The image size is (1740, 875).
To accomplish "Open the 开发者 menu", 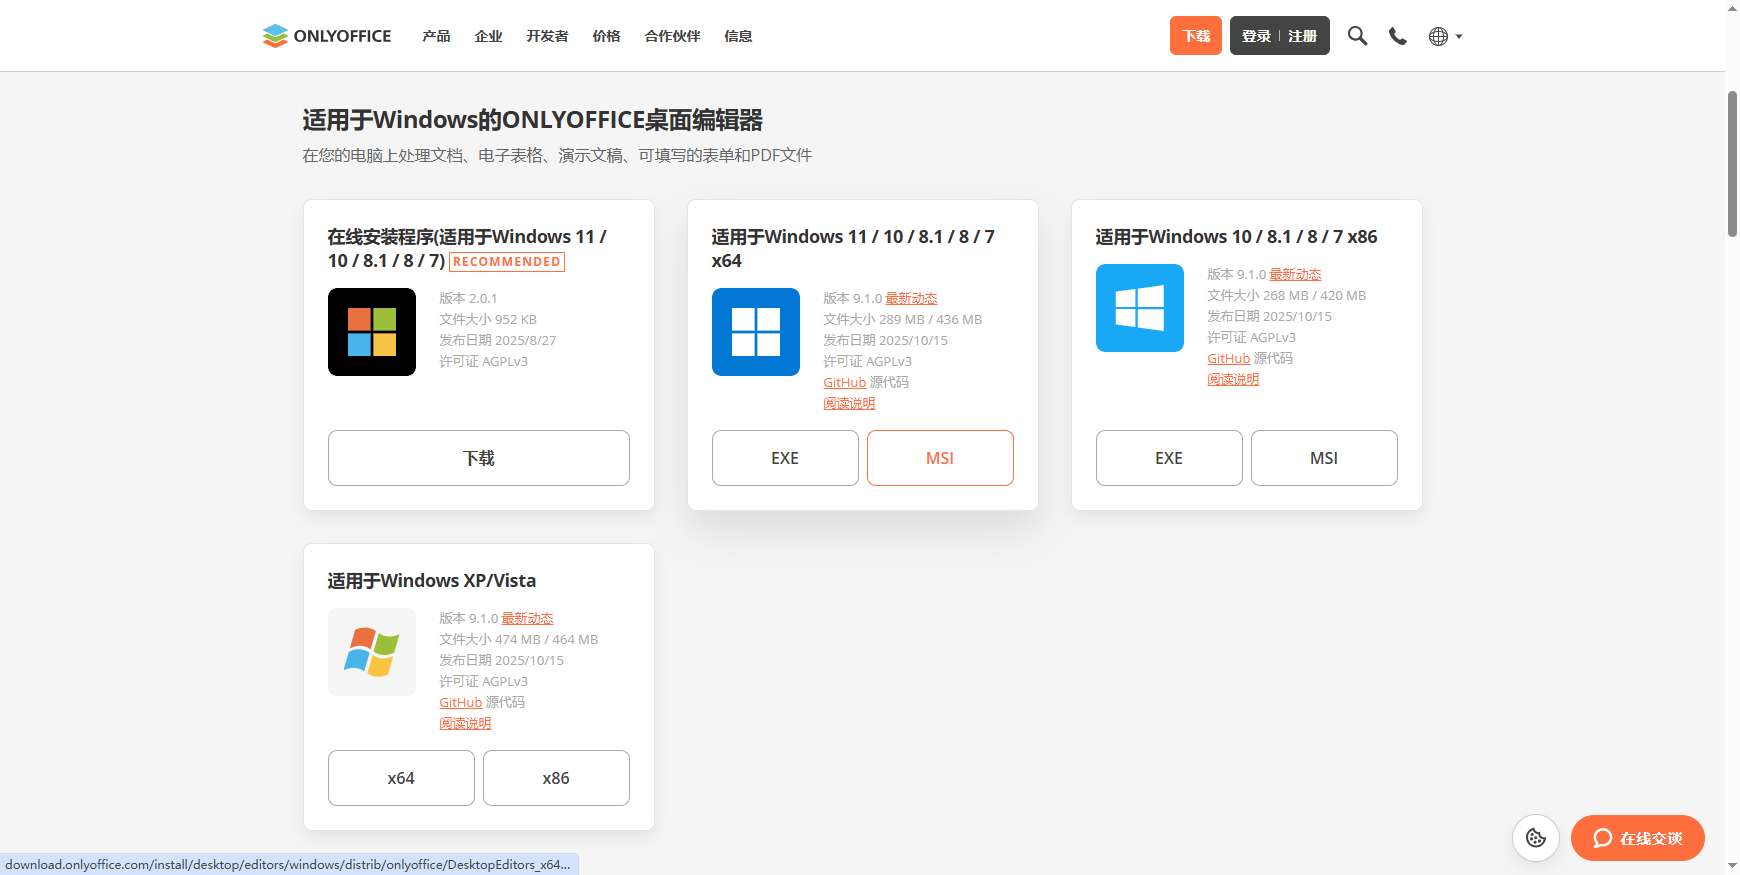I will [547, 36].
